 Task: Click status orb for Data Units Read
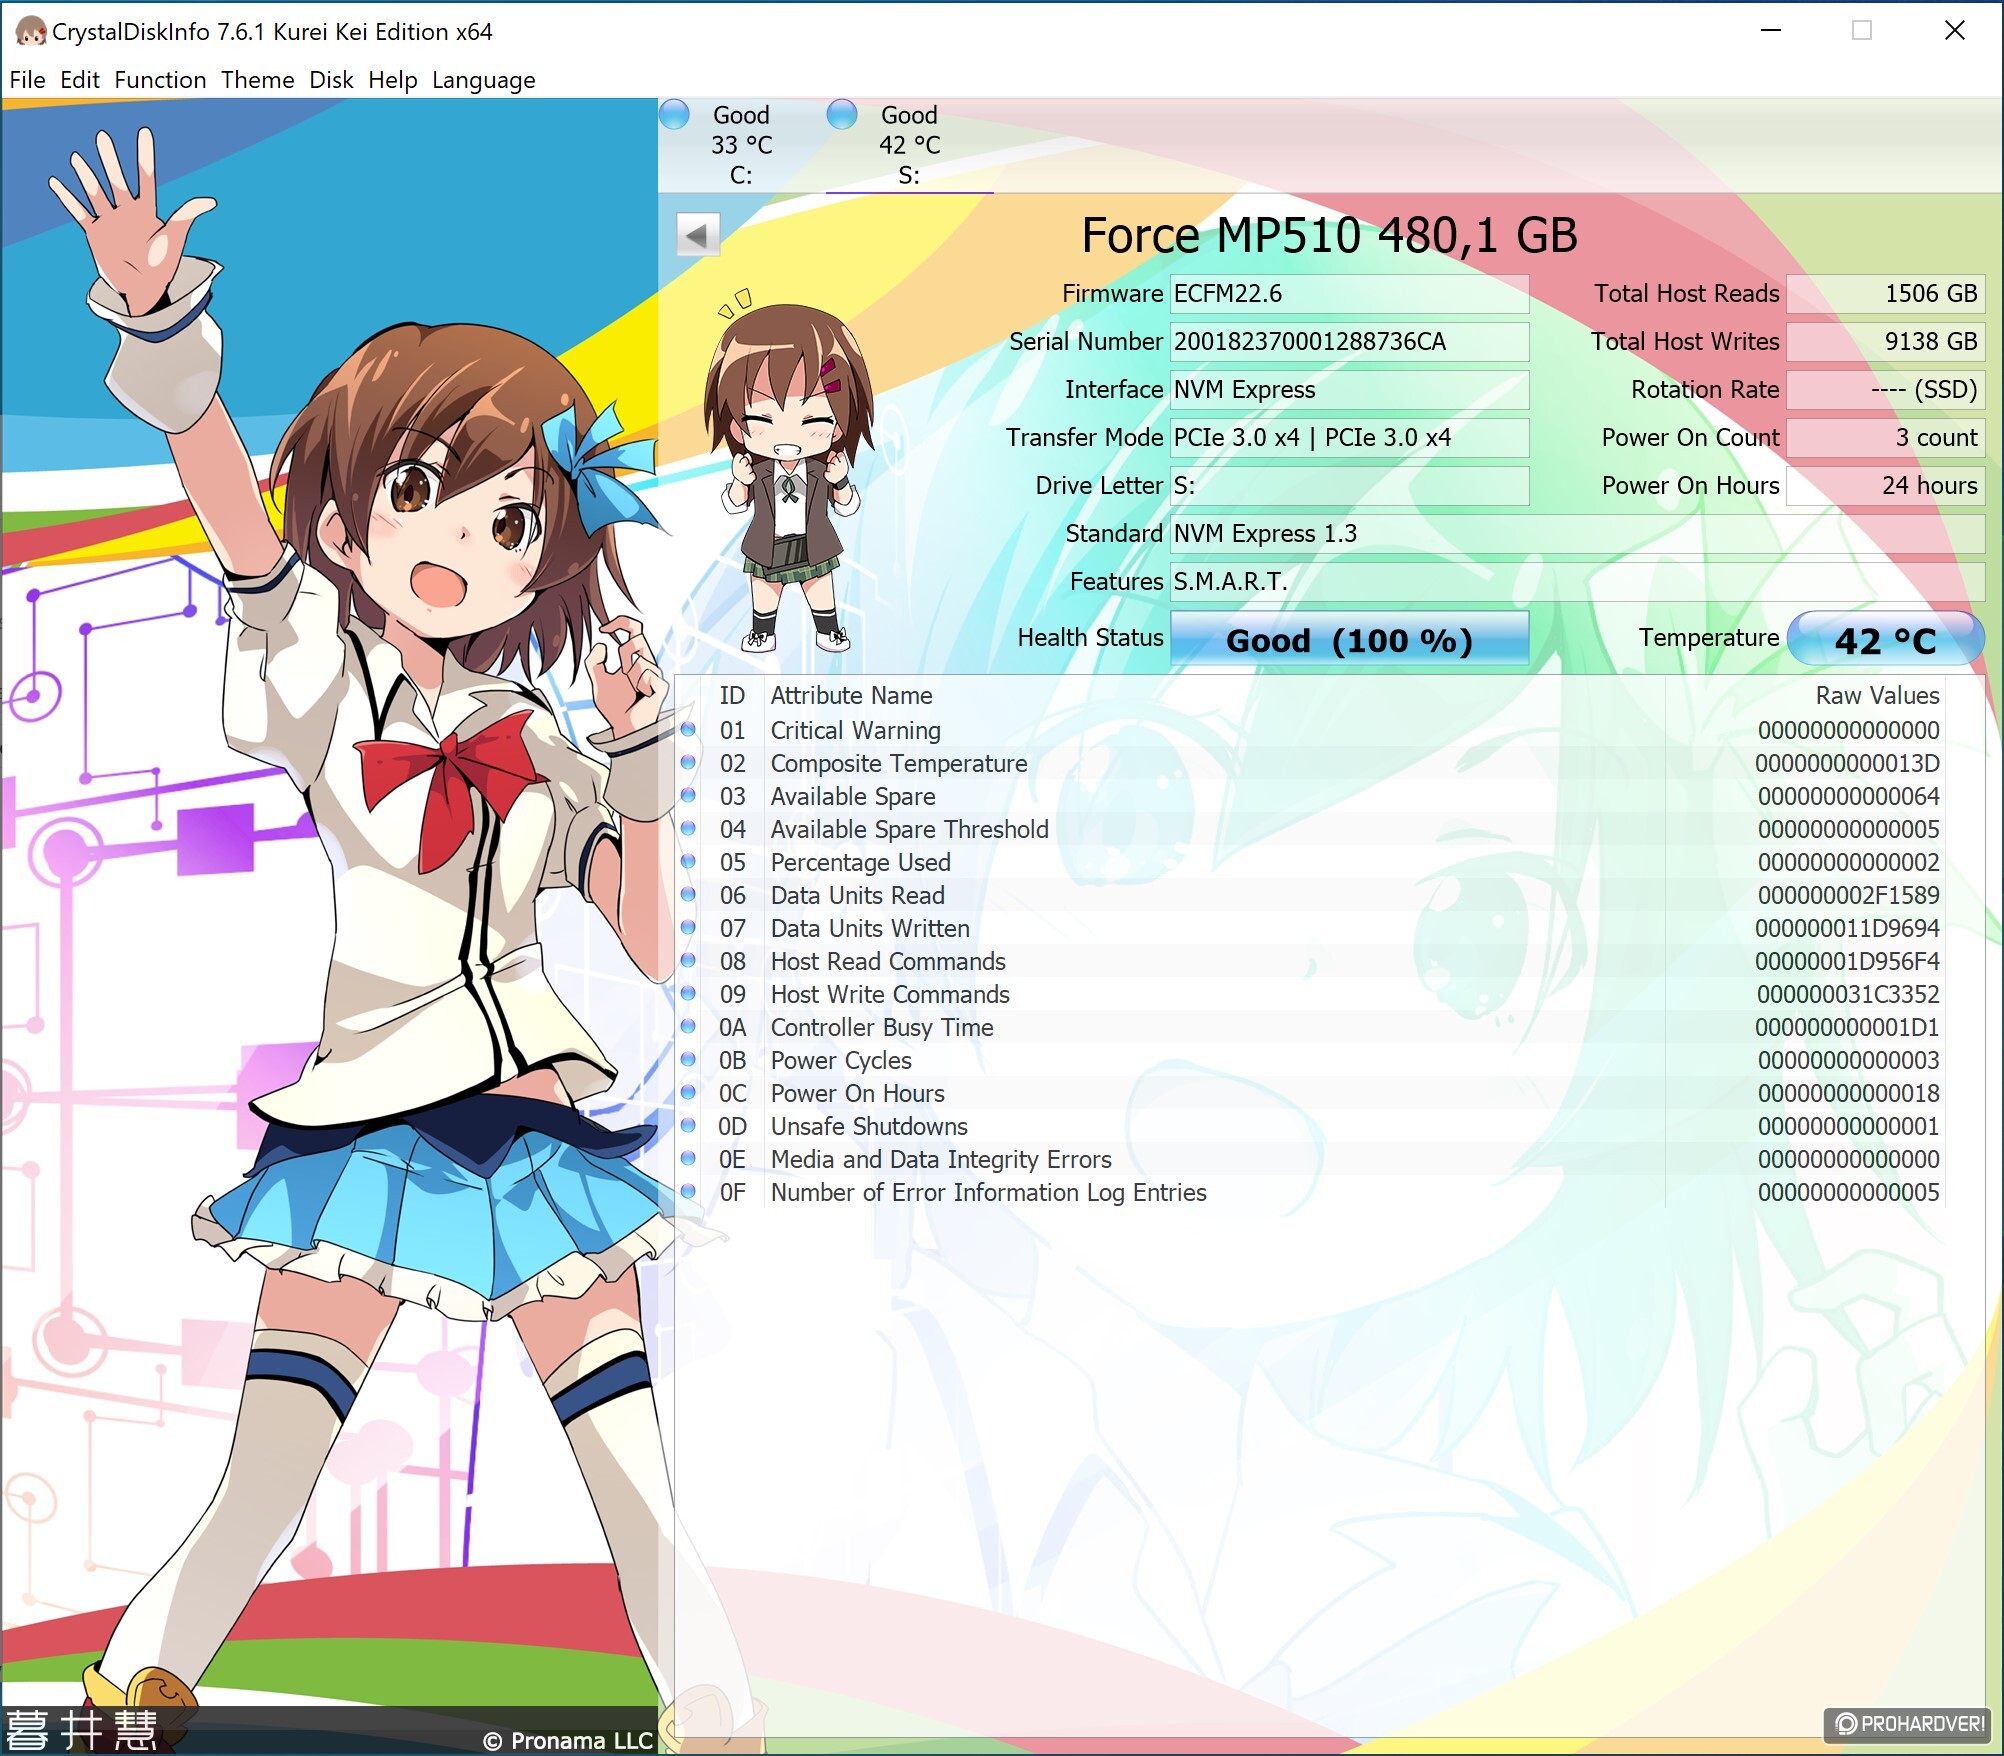688,895
